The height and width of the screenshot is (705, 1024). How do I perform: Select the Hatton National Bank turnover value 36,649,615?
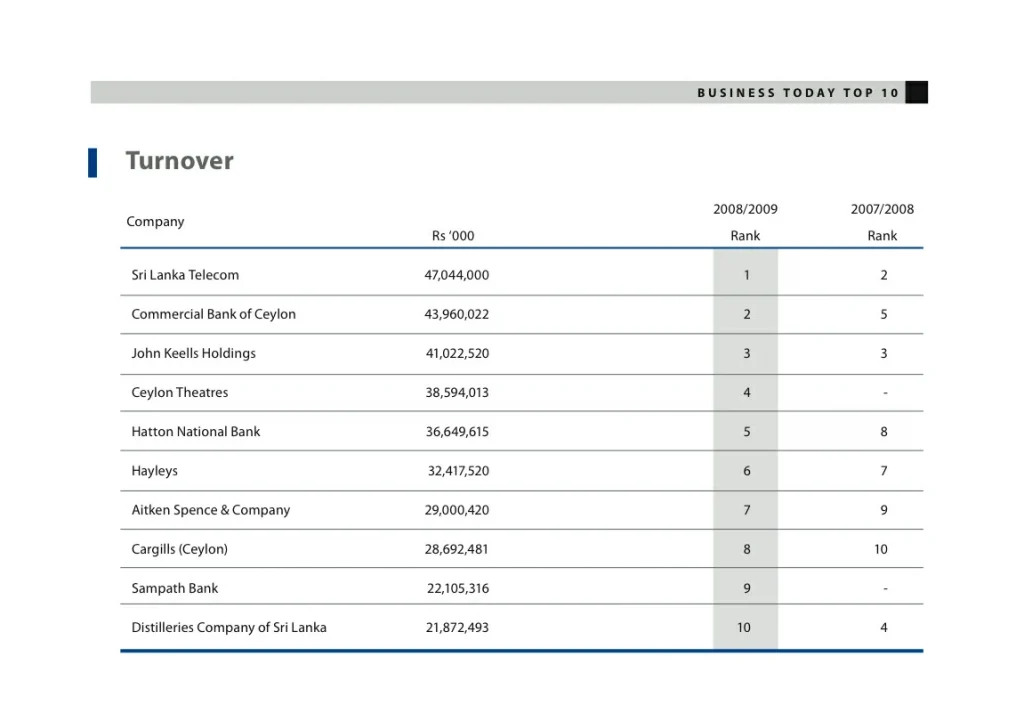pyautogui.click(x=457, y=432)
